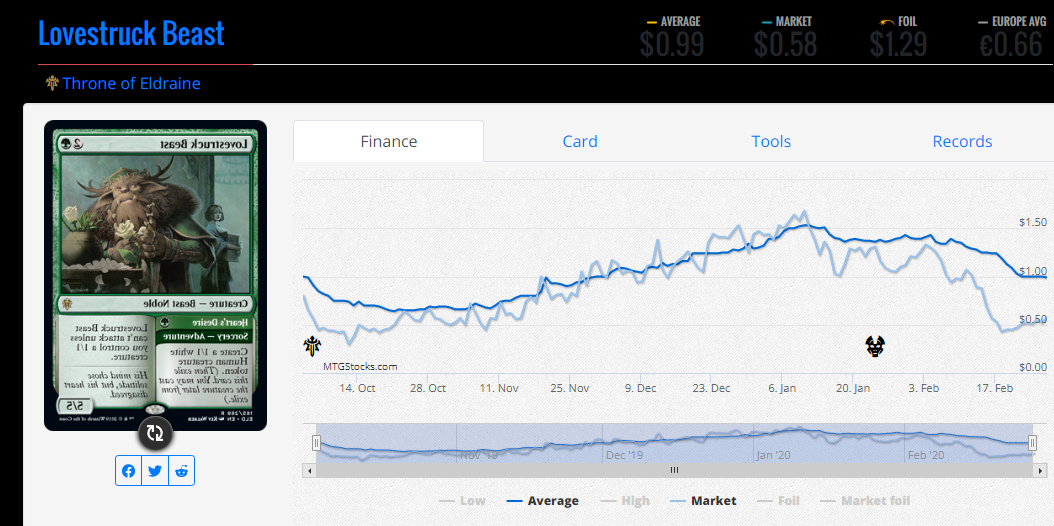Click the MARKET price $0.58
Image resolution: width=1054 pixels, height=526 pixels.
pyautogui.click(x=785, y=44)
